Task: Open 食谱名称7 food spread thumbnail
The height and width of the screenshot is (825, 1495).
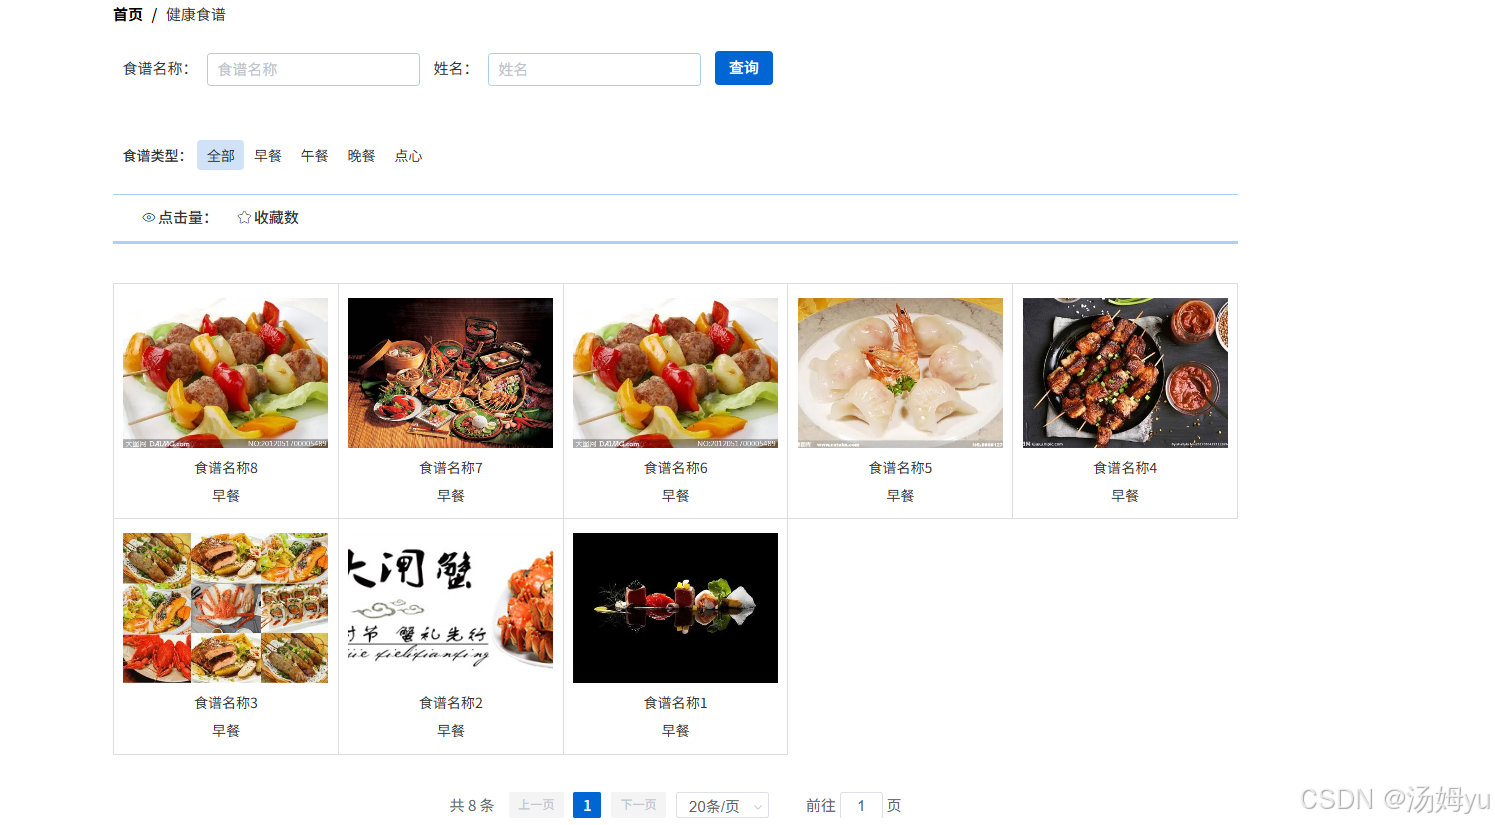Action: tap(450, 373)
